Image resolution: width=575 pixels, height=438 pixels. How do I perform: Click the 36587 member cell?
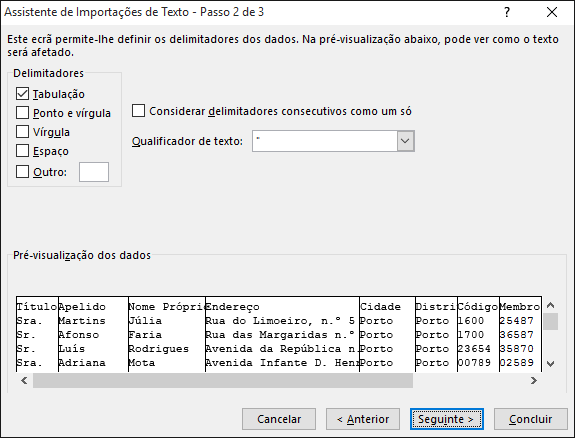(517, 335)
